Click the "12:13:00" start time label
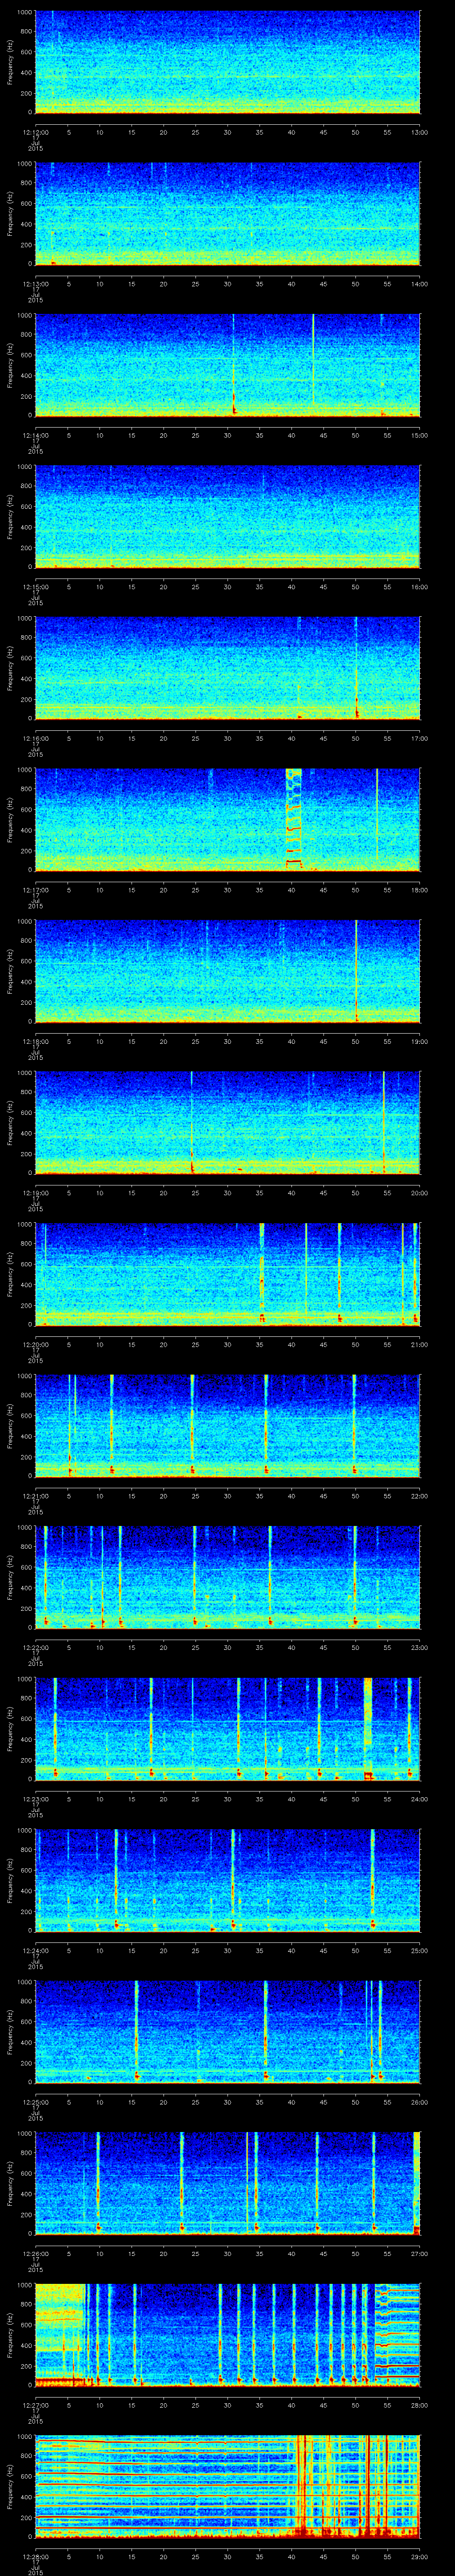The width and height of the screenshot is (455, 2576). (36, 284)
